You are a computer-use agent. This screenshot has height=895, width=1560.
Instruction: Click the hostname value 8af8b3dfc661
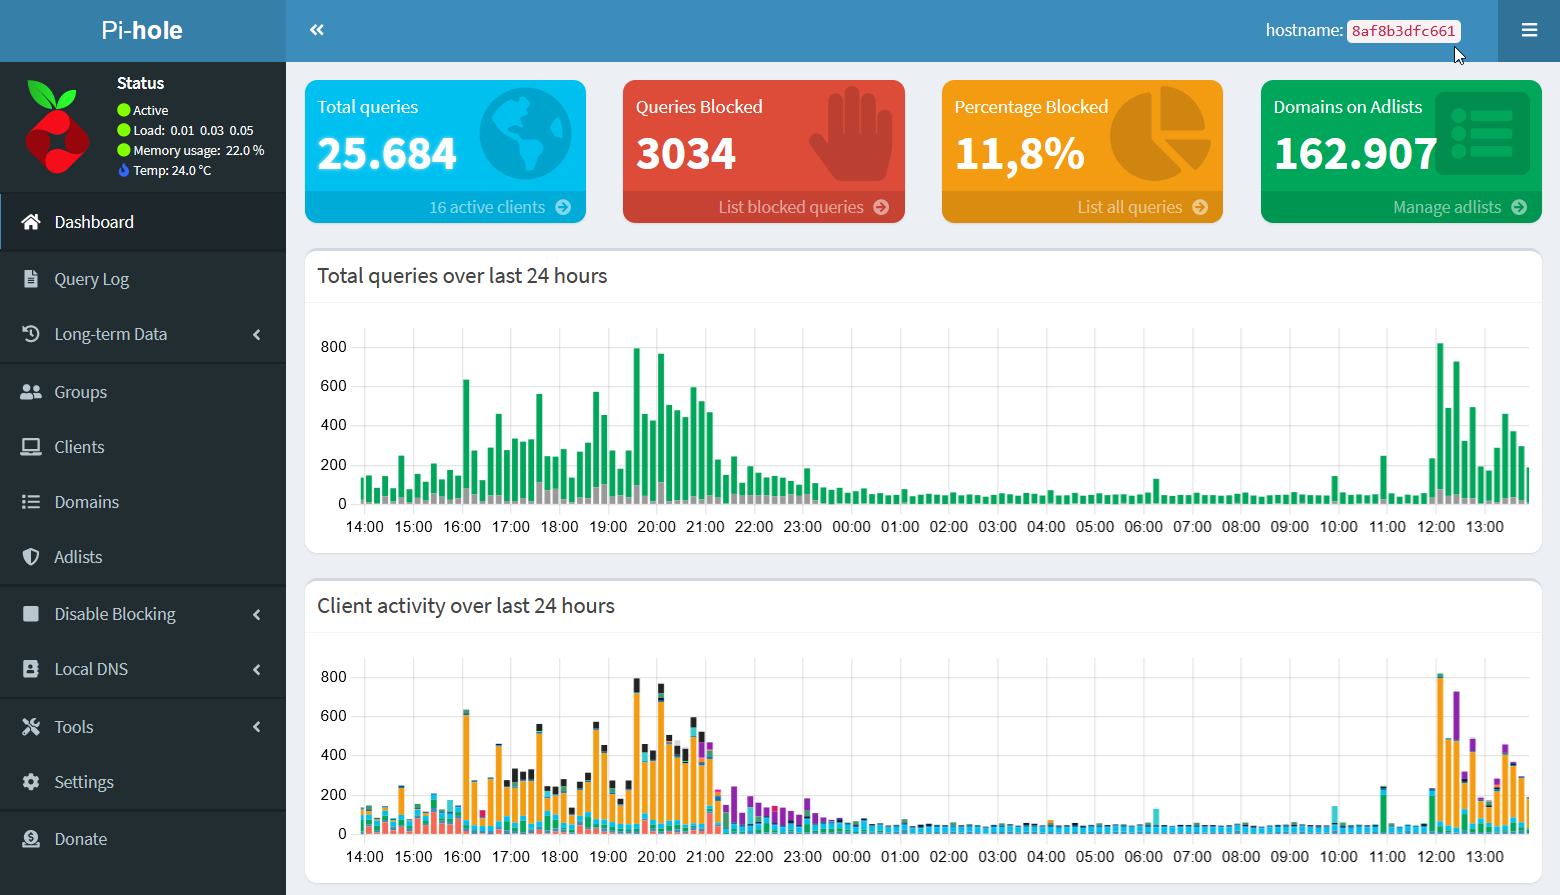1403,31
